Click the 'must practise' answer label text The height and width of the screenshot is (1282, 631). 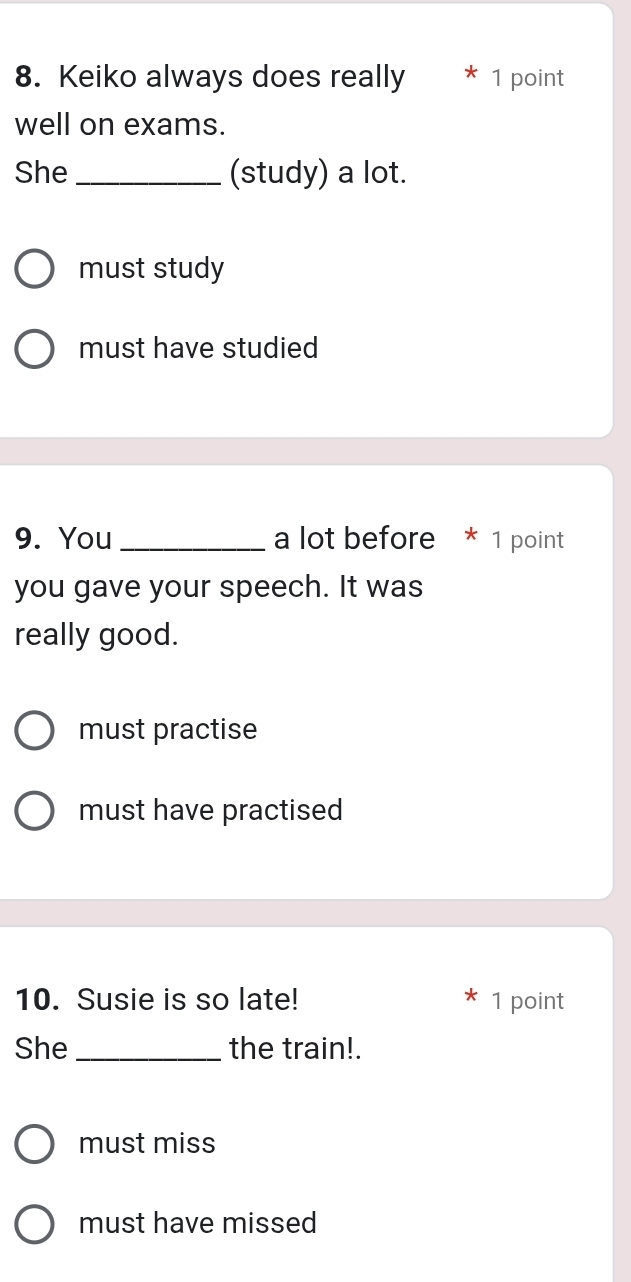pyautogui.click(x=168, y=730)
